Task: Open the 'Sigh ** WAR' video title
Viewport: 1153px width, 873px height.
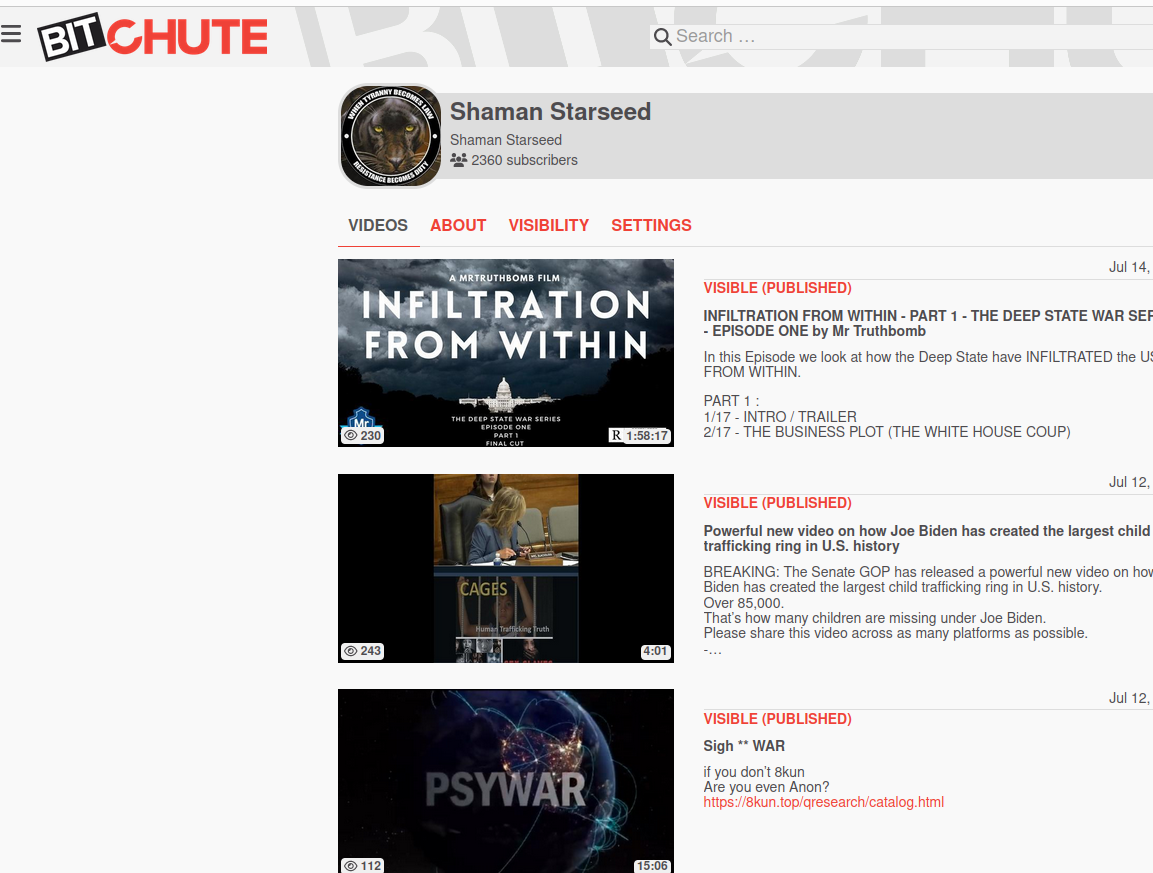Action: point(744,746)
